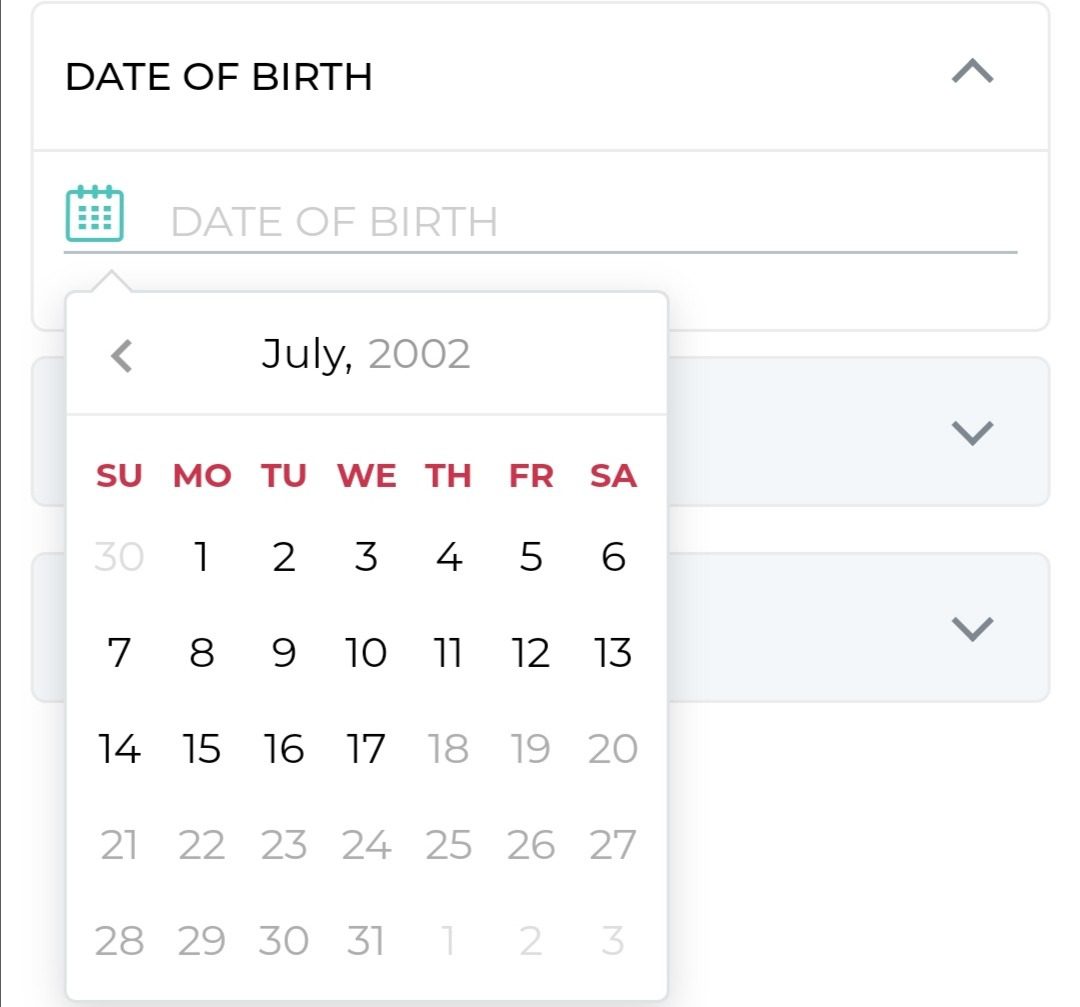Click the Date of Birth input field
1080x1007 pixels.
click(x=590, y=221)
